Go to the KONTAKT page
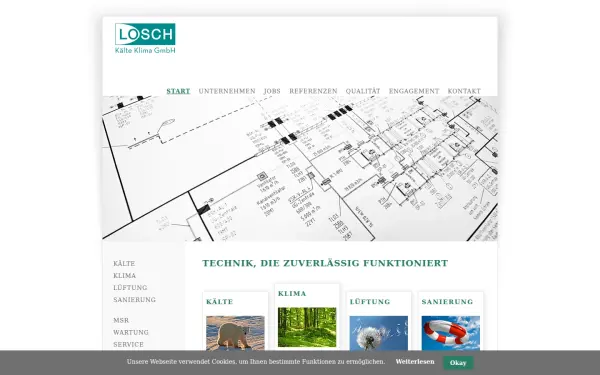Image resolution: width=600 pixels, height=375 pixels. click(464, 91)
